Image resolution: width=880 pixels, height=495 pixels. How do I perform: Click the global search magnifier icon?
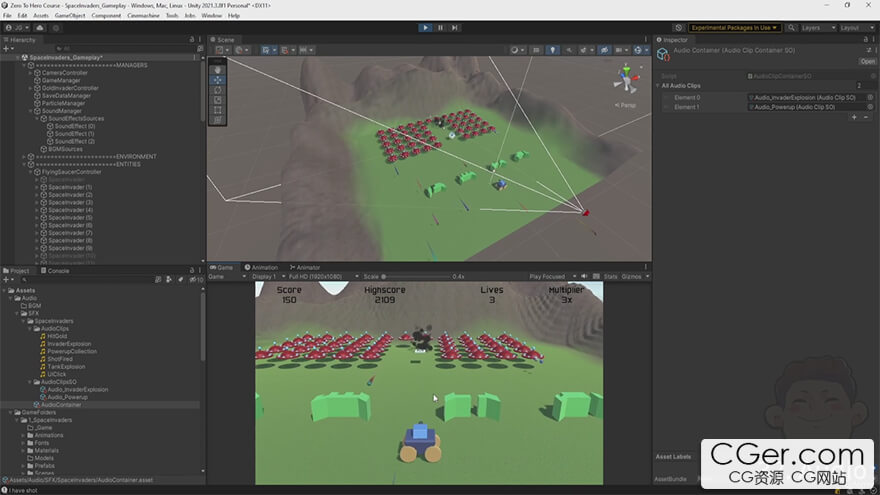pyautogui.click(x=791, y=28)
